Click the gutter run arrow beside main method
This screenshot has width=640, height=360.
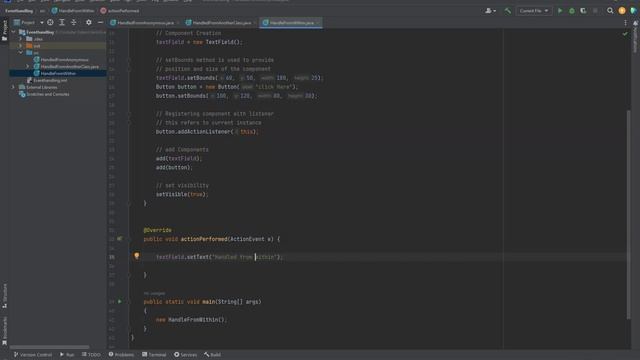point(120,302)
